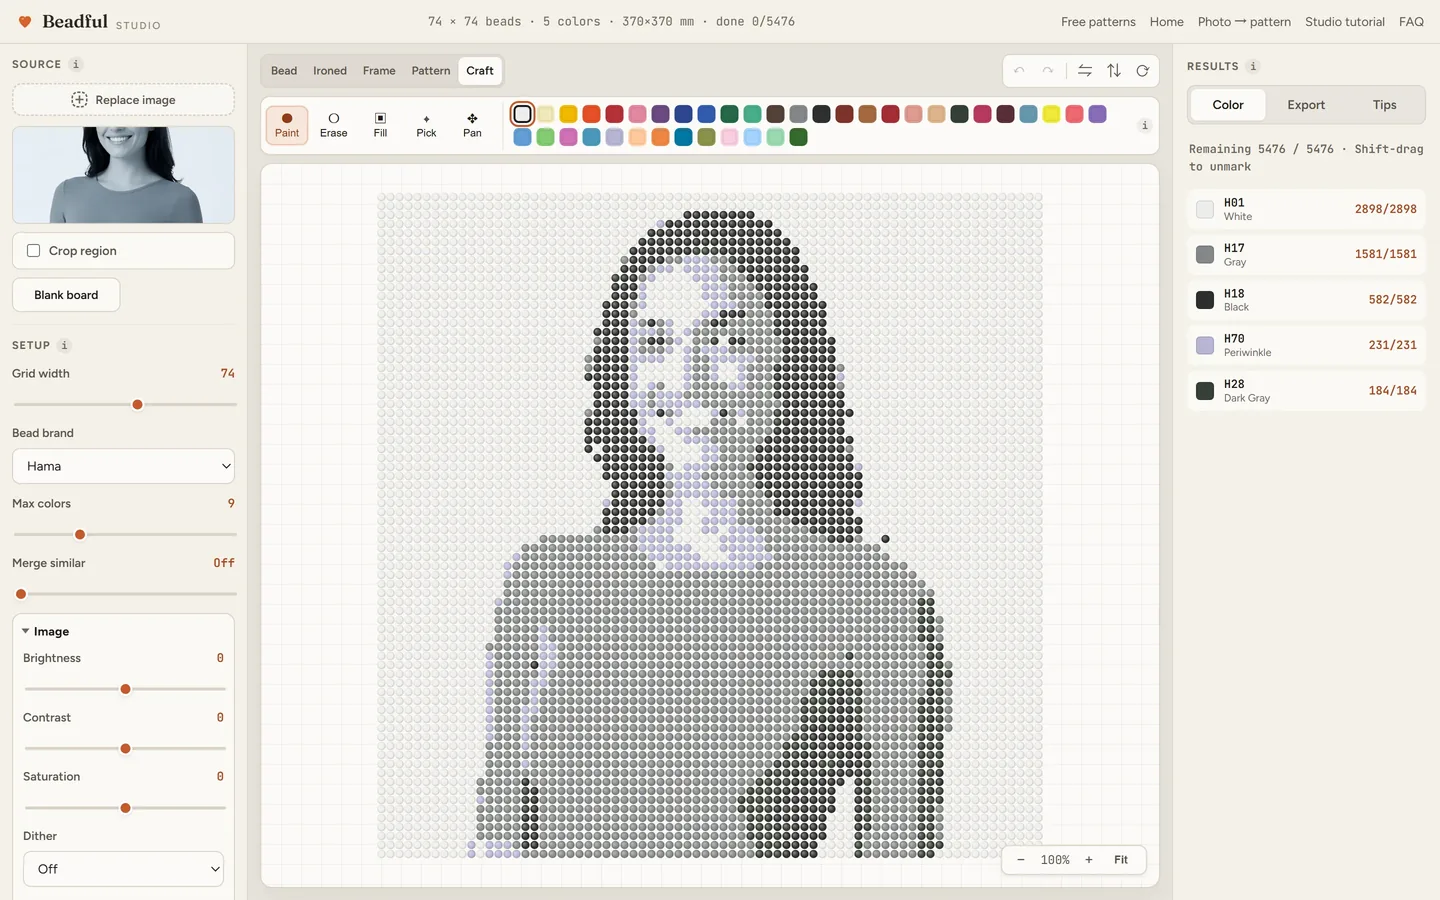Pick the dark green swatch ending second row
The image size is (1440, 900).
click(x=798, y=137)
